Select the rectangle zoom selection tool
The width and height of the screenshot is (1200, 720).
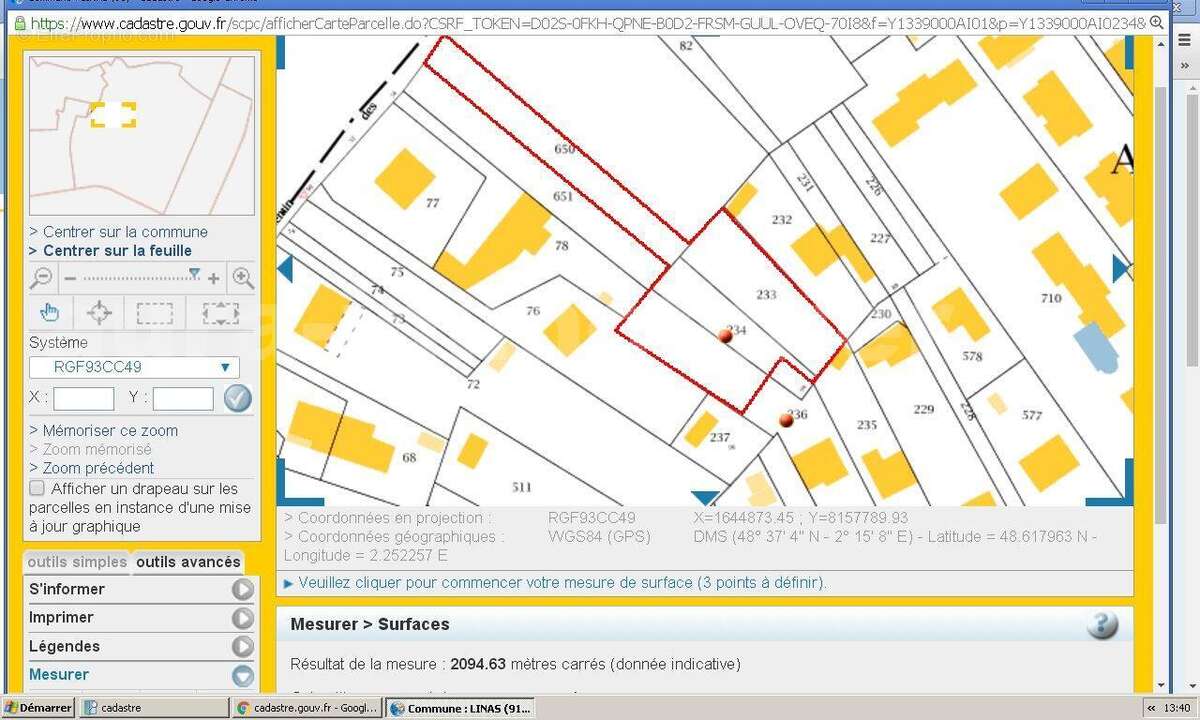point(154,313)
